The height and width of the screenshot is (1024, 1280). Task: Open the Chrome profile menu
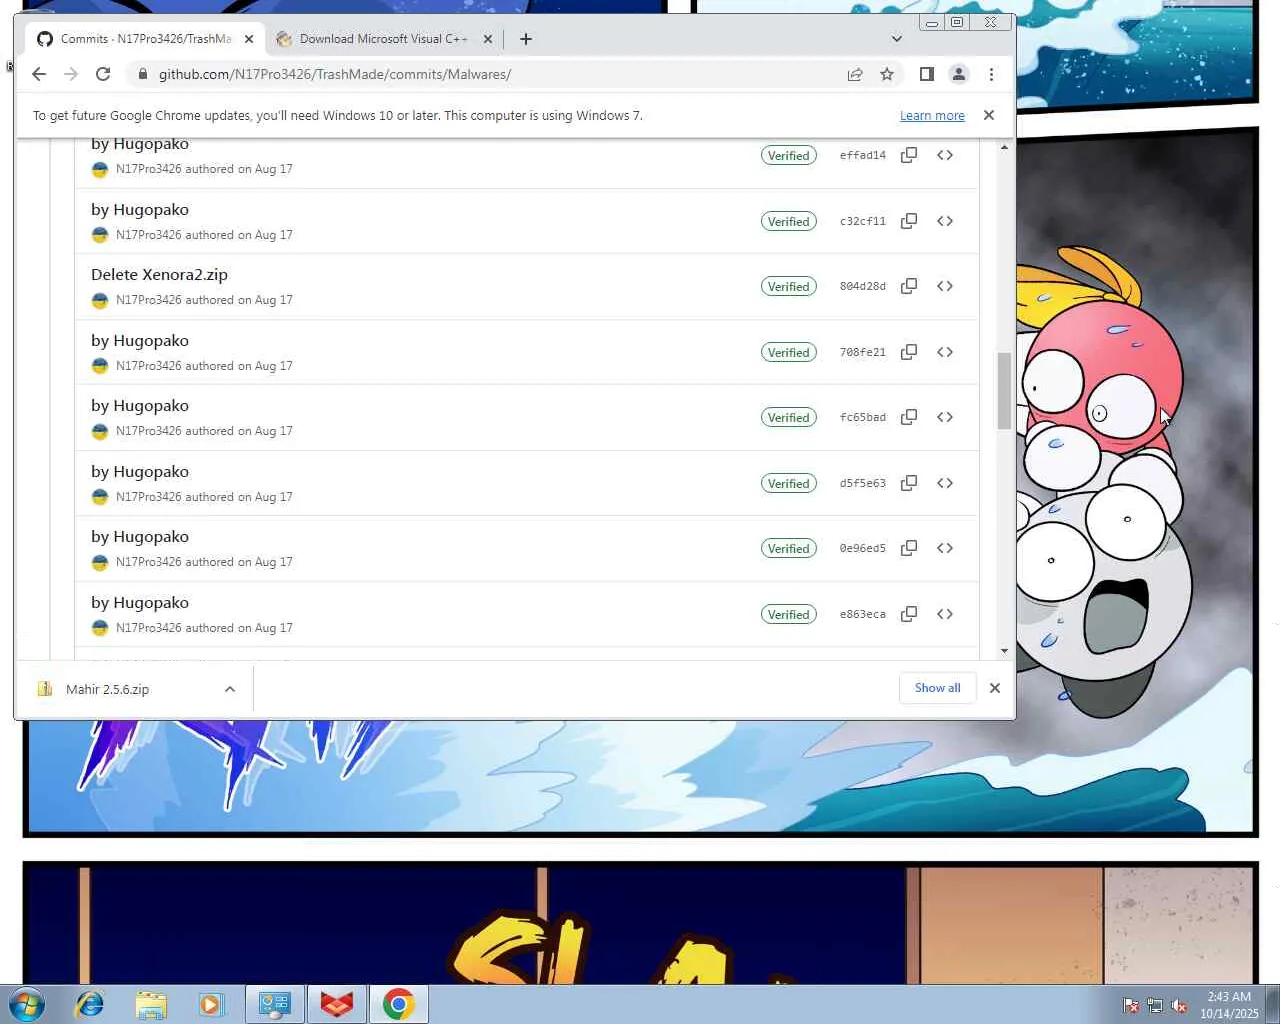[x=959, y=74]
